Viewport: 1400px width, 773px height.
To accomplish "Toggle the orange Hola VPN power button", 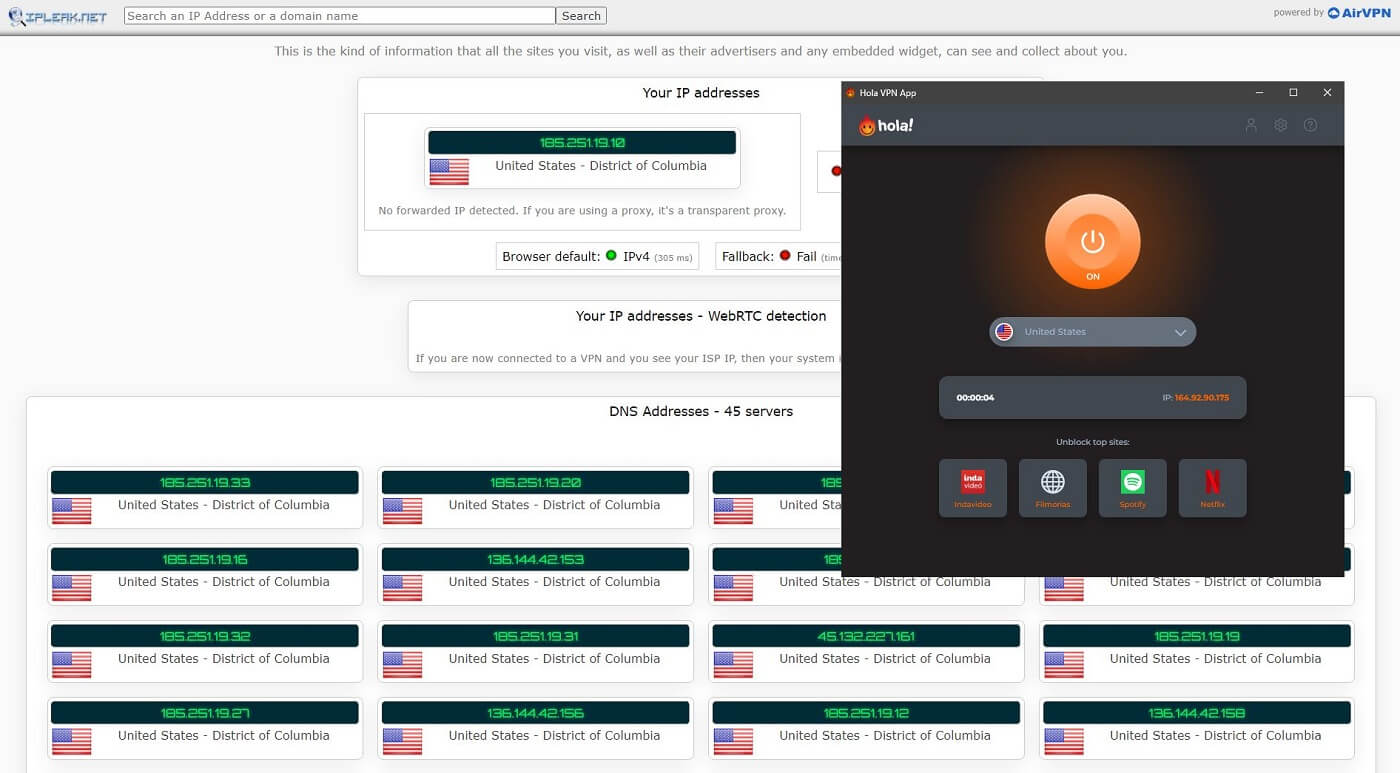I will tap(1092, 241).
